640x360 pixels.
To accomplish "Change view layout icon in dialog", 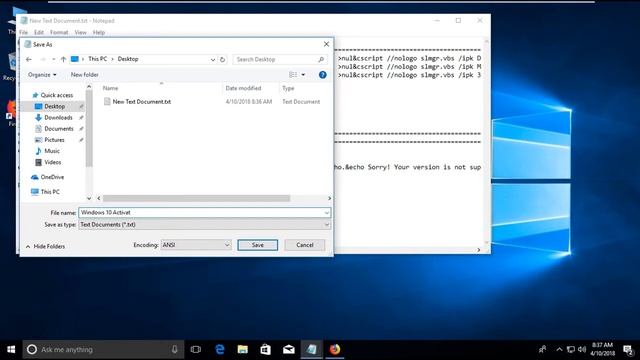I will [x=293, y=75].
